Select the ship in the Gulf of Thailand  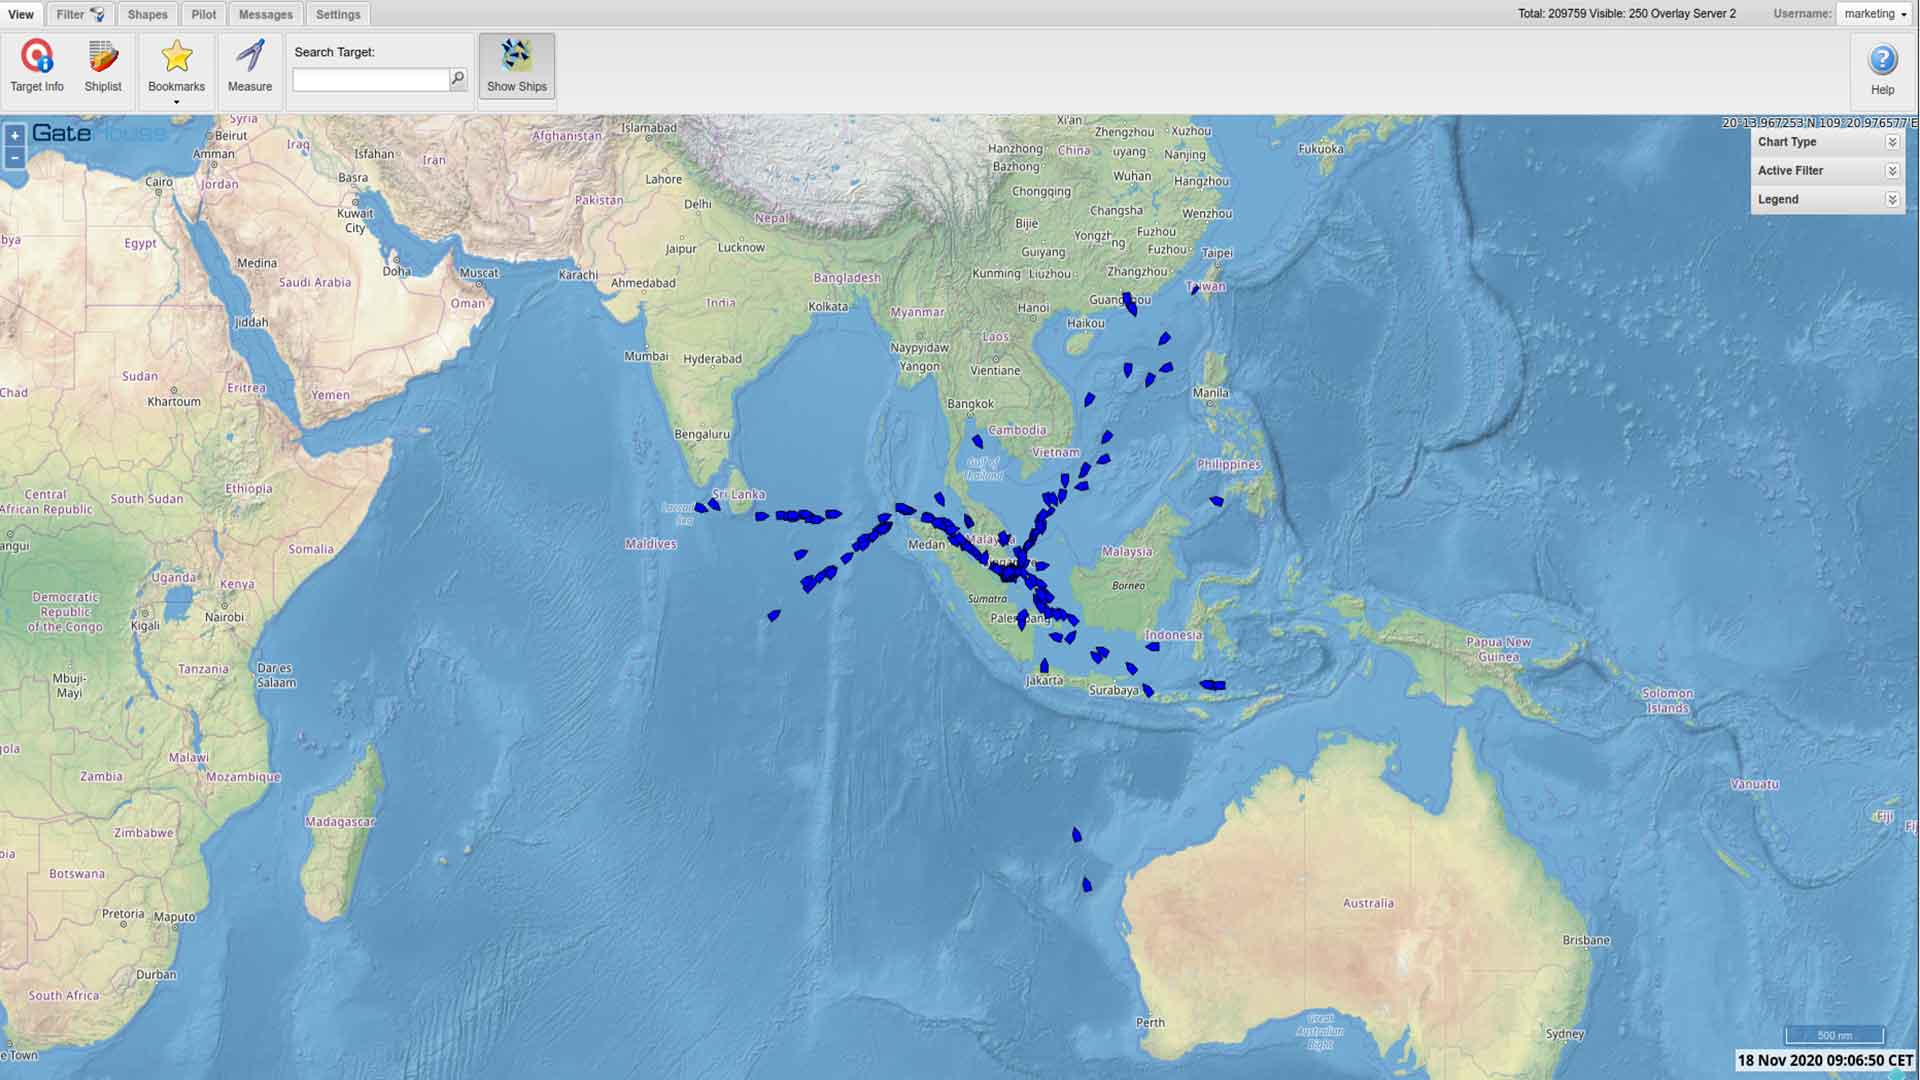tap(978, 441)
